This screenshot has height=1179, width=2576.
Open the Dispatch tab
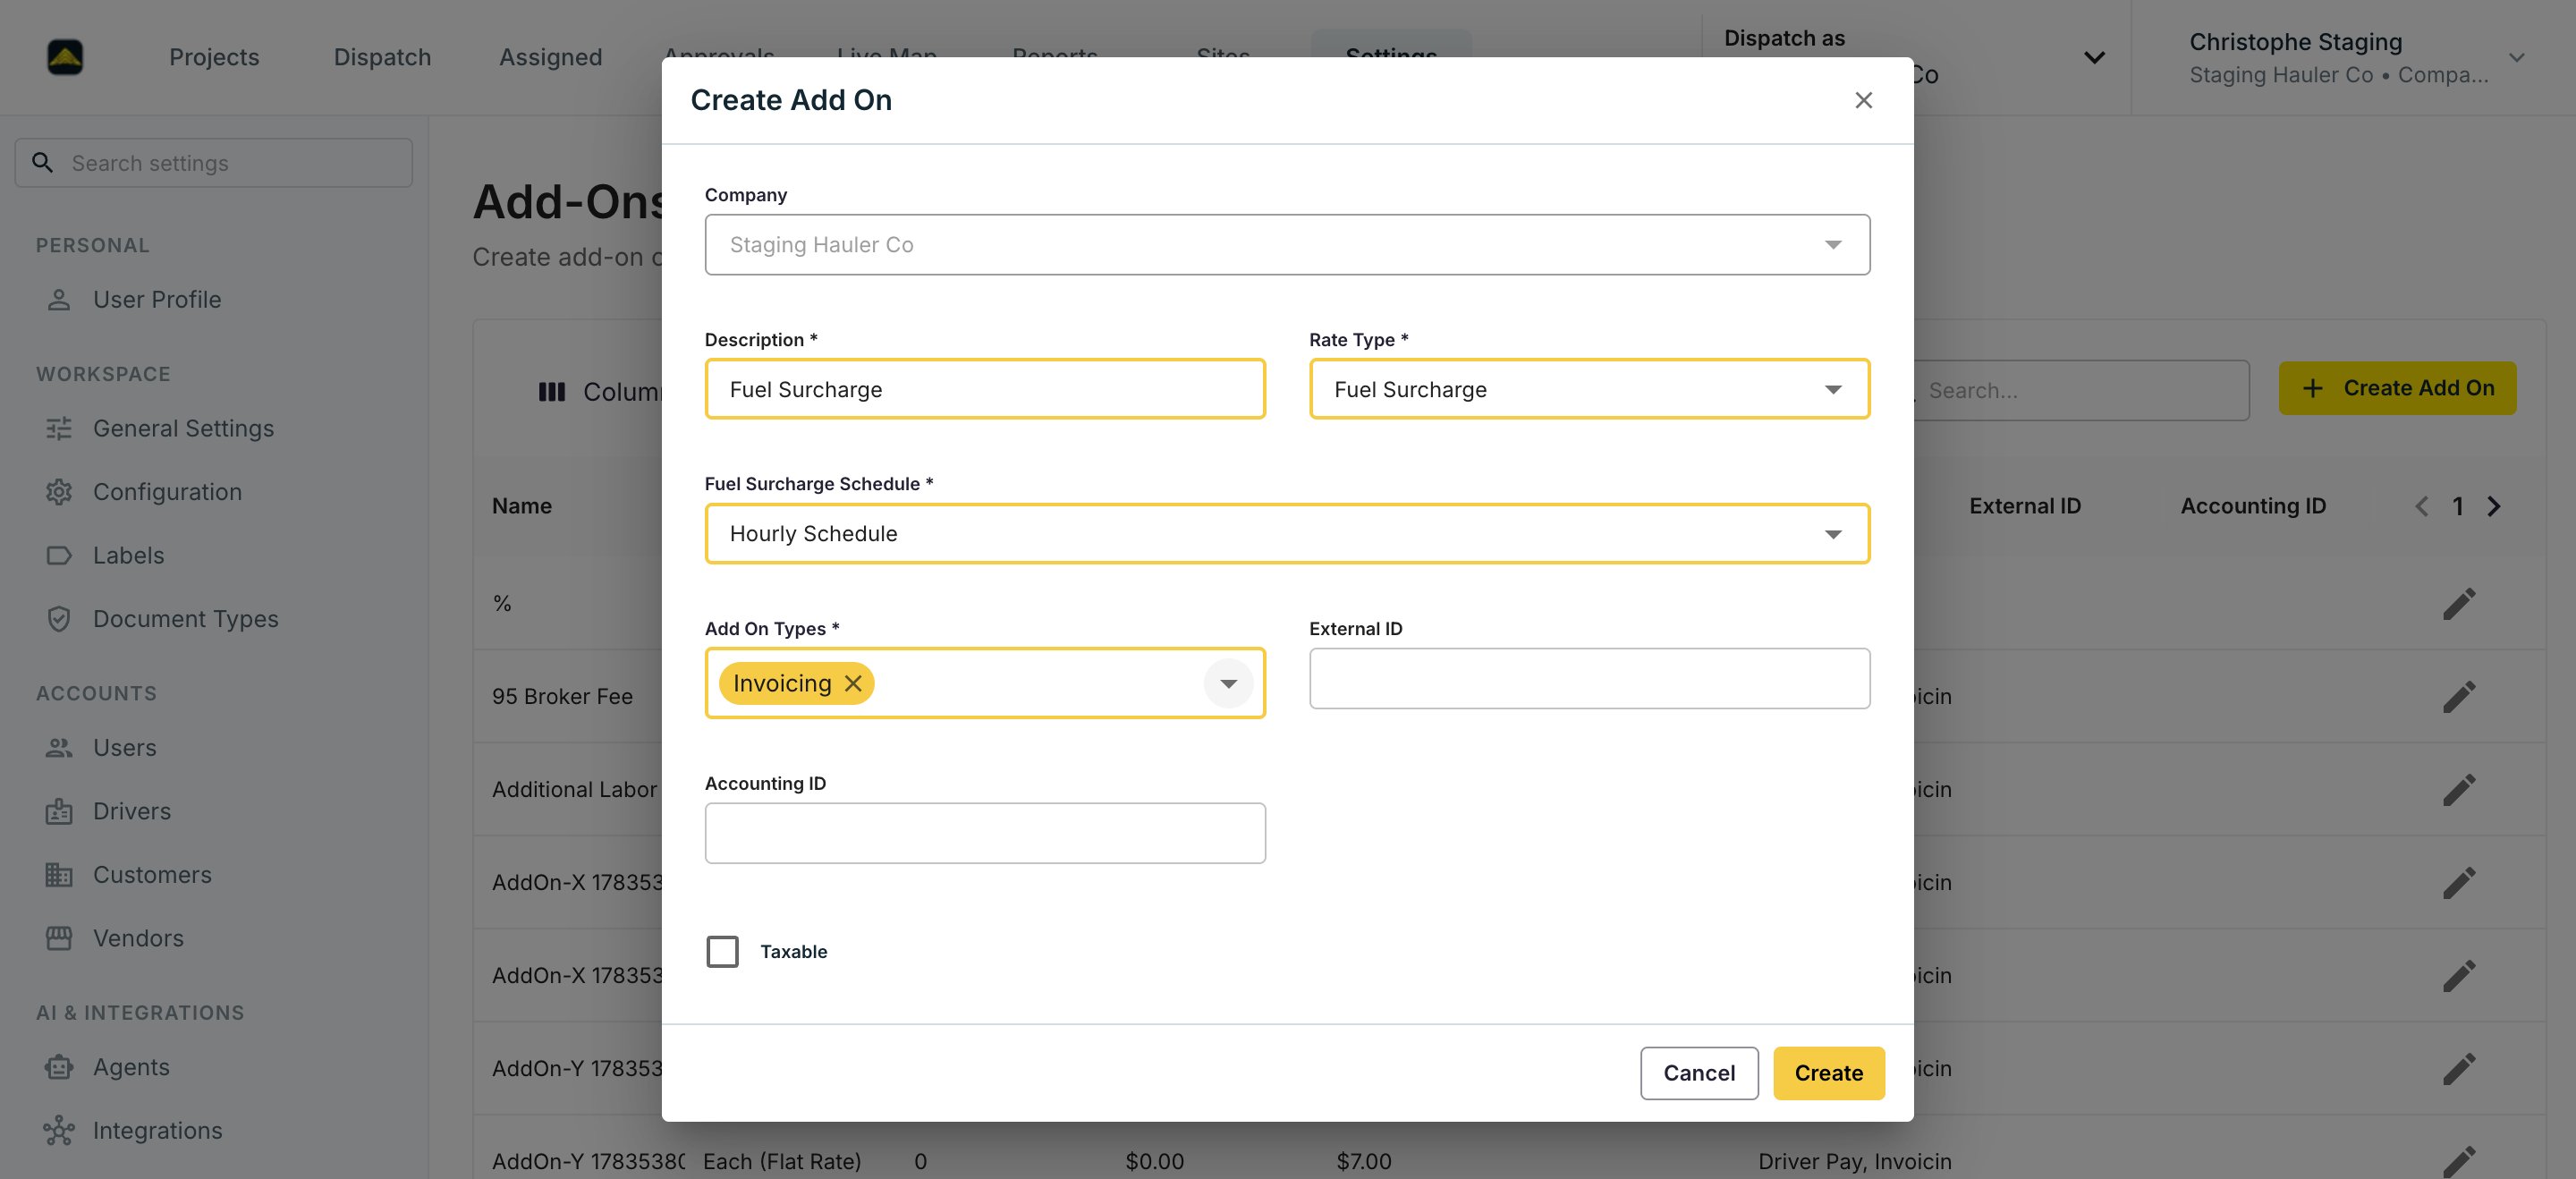click(382, 57)
